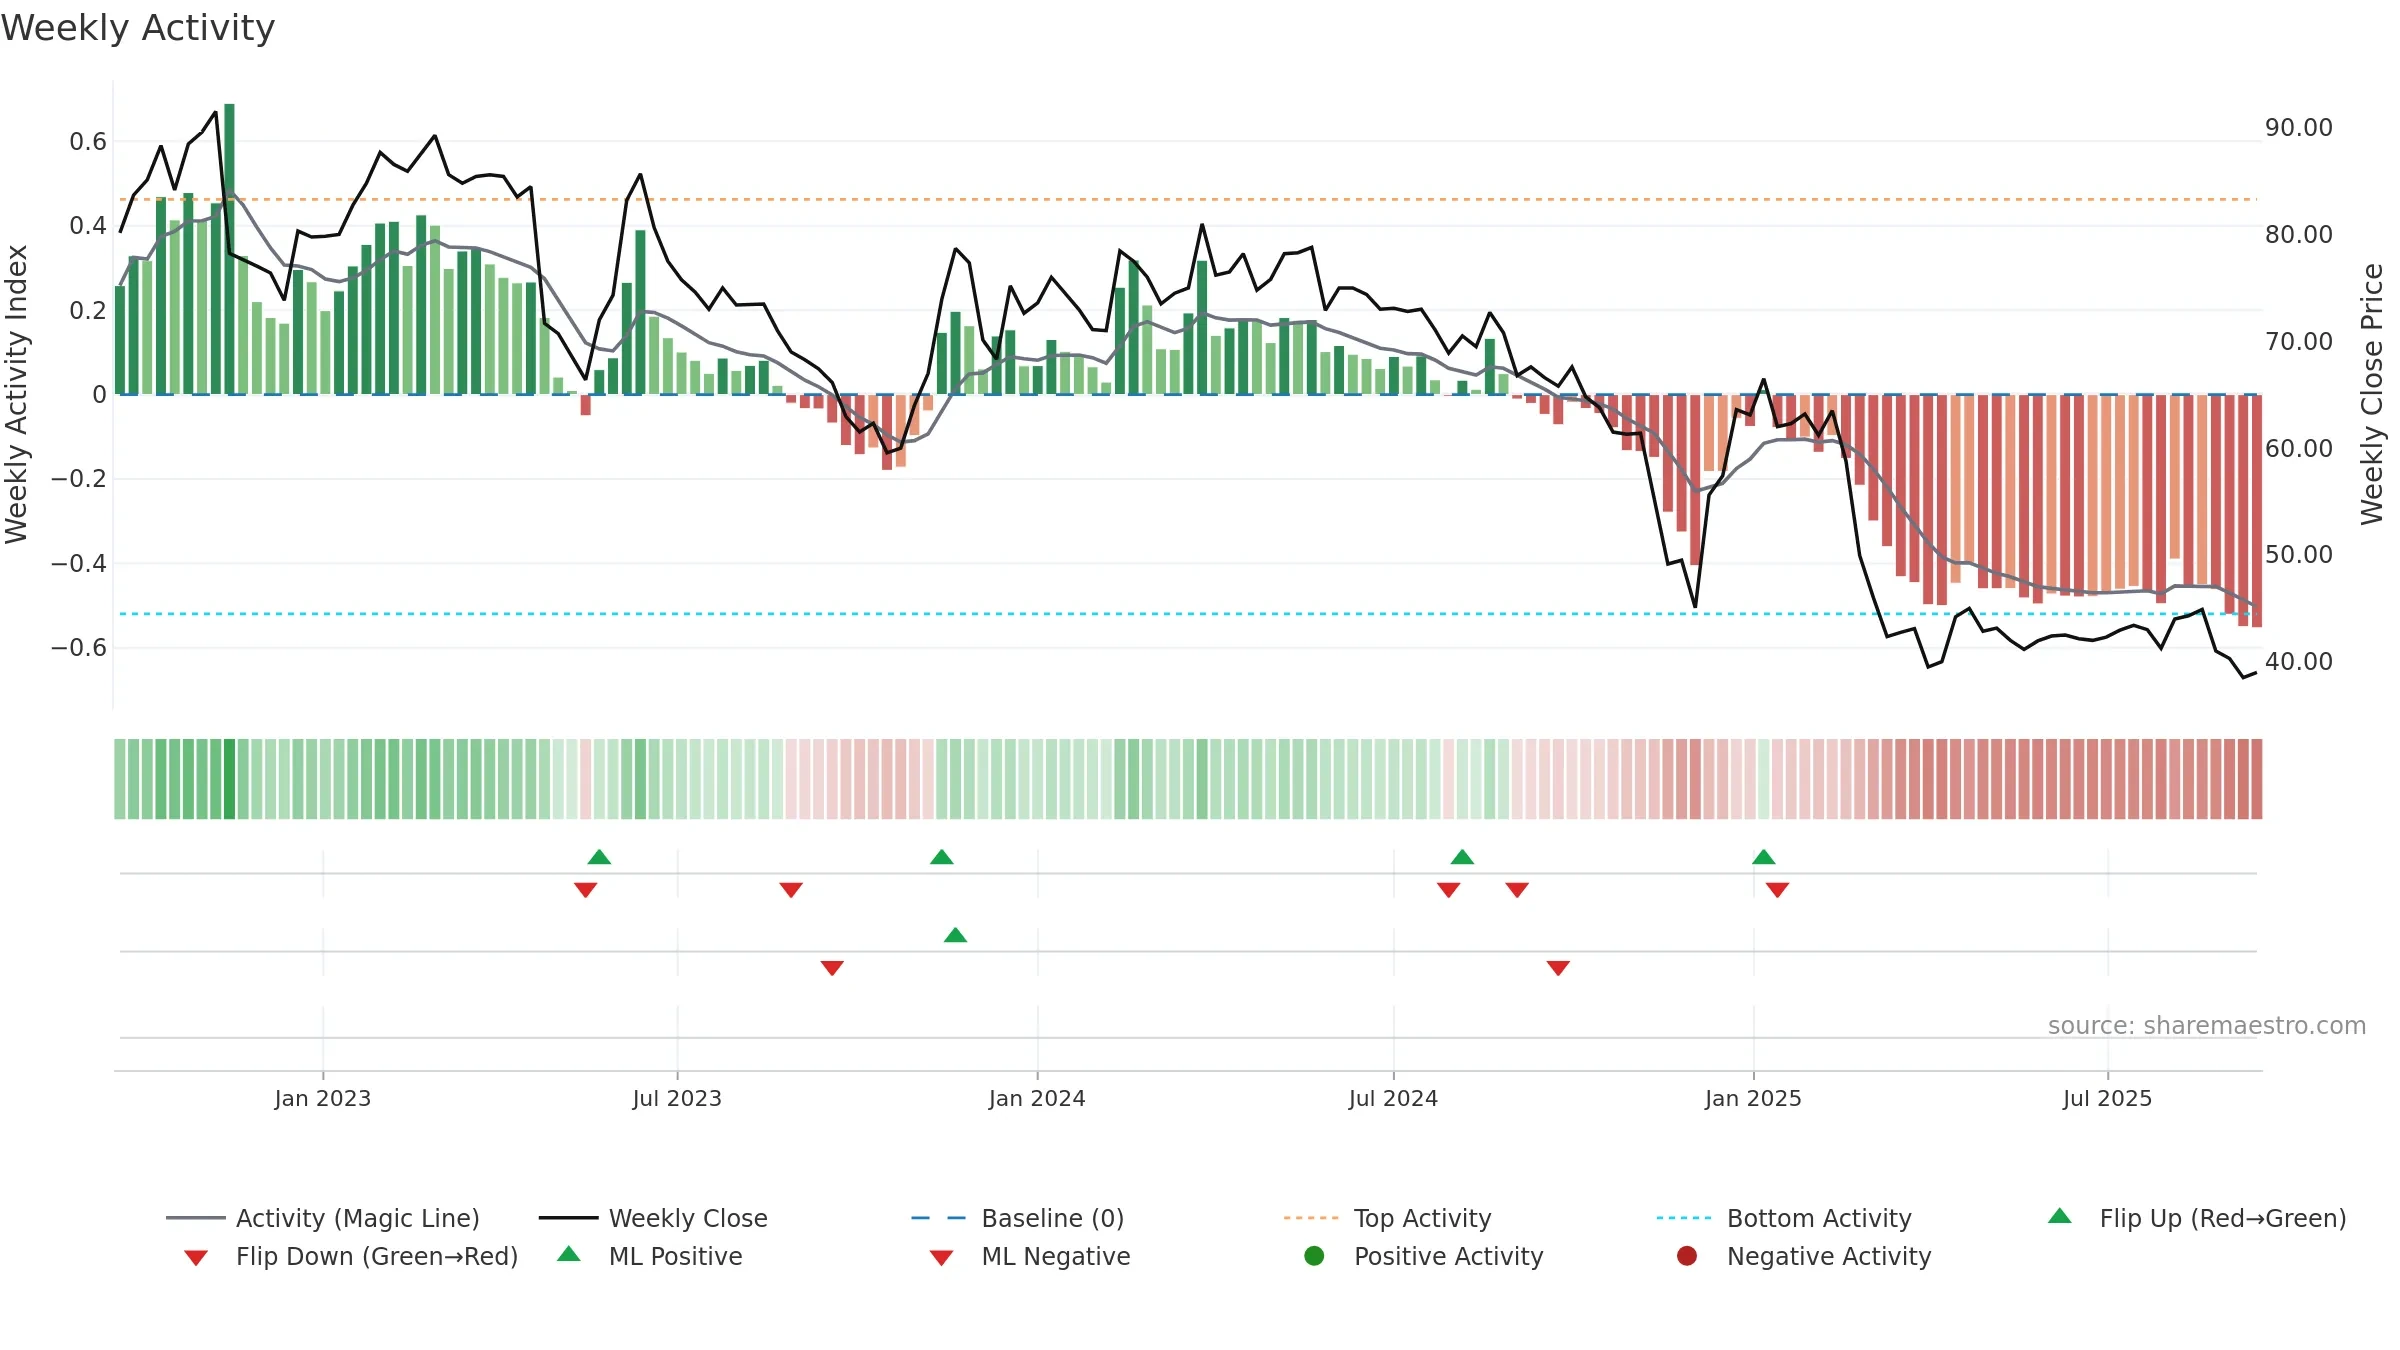2400x1350 pixels.
Task: Click the 50.00 price tick label
Action: [x=2299, y=555]
